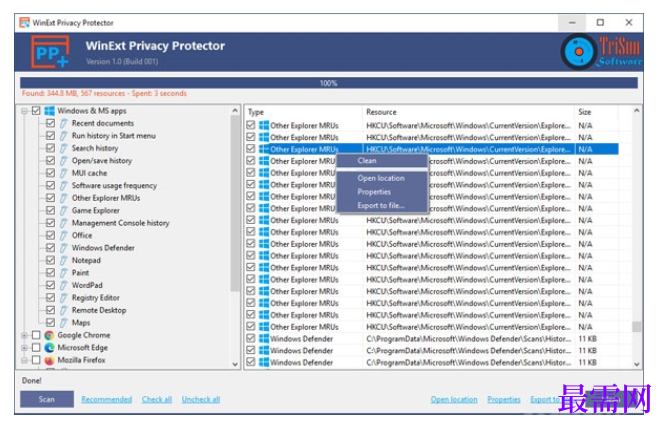Click the brush icon beside Open/save history

pyautogui.click(x=64, y=161)
